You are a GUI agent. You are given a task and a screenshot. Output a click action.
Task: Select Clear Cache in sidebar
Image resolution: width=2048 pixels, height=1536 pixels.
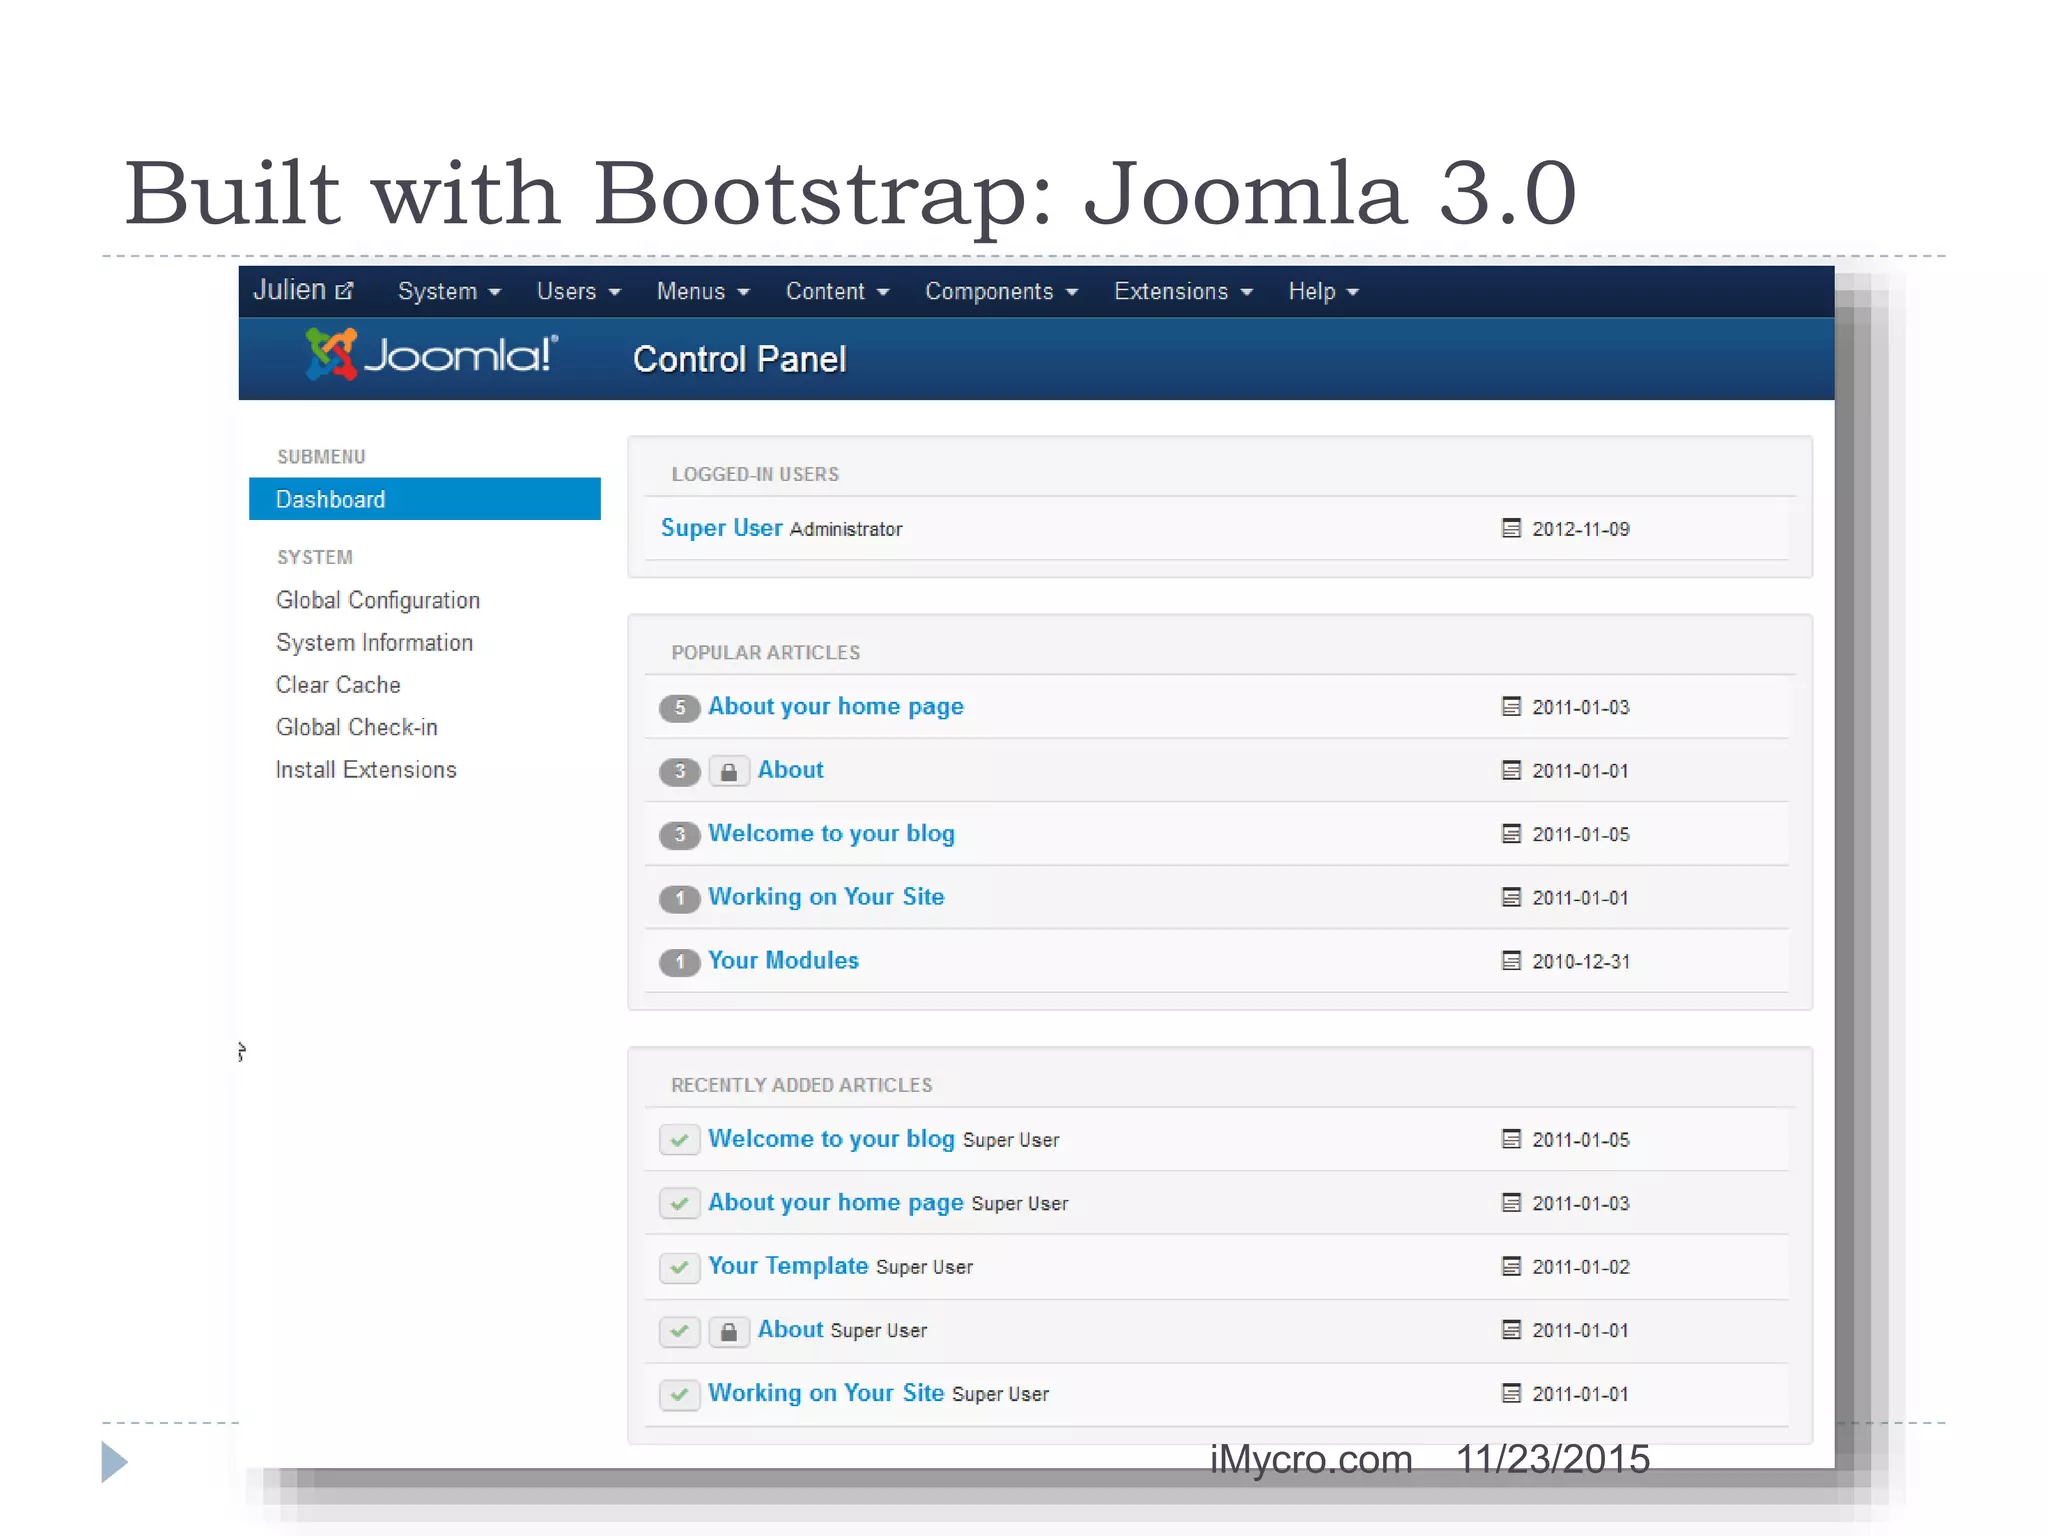coord(338,685)
